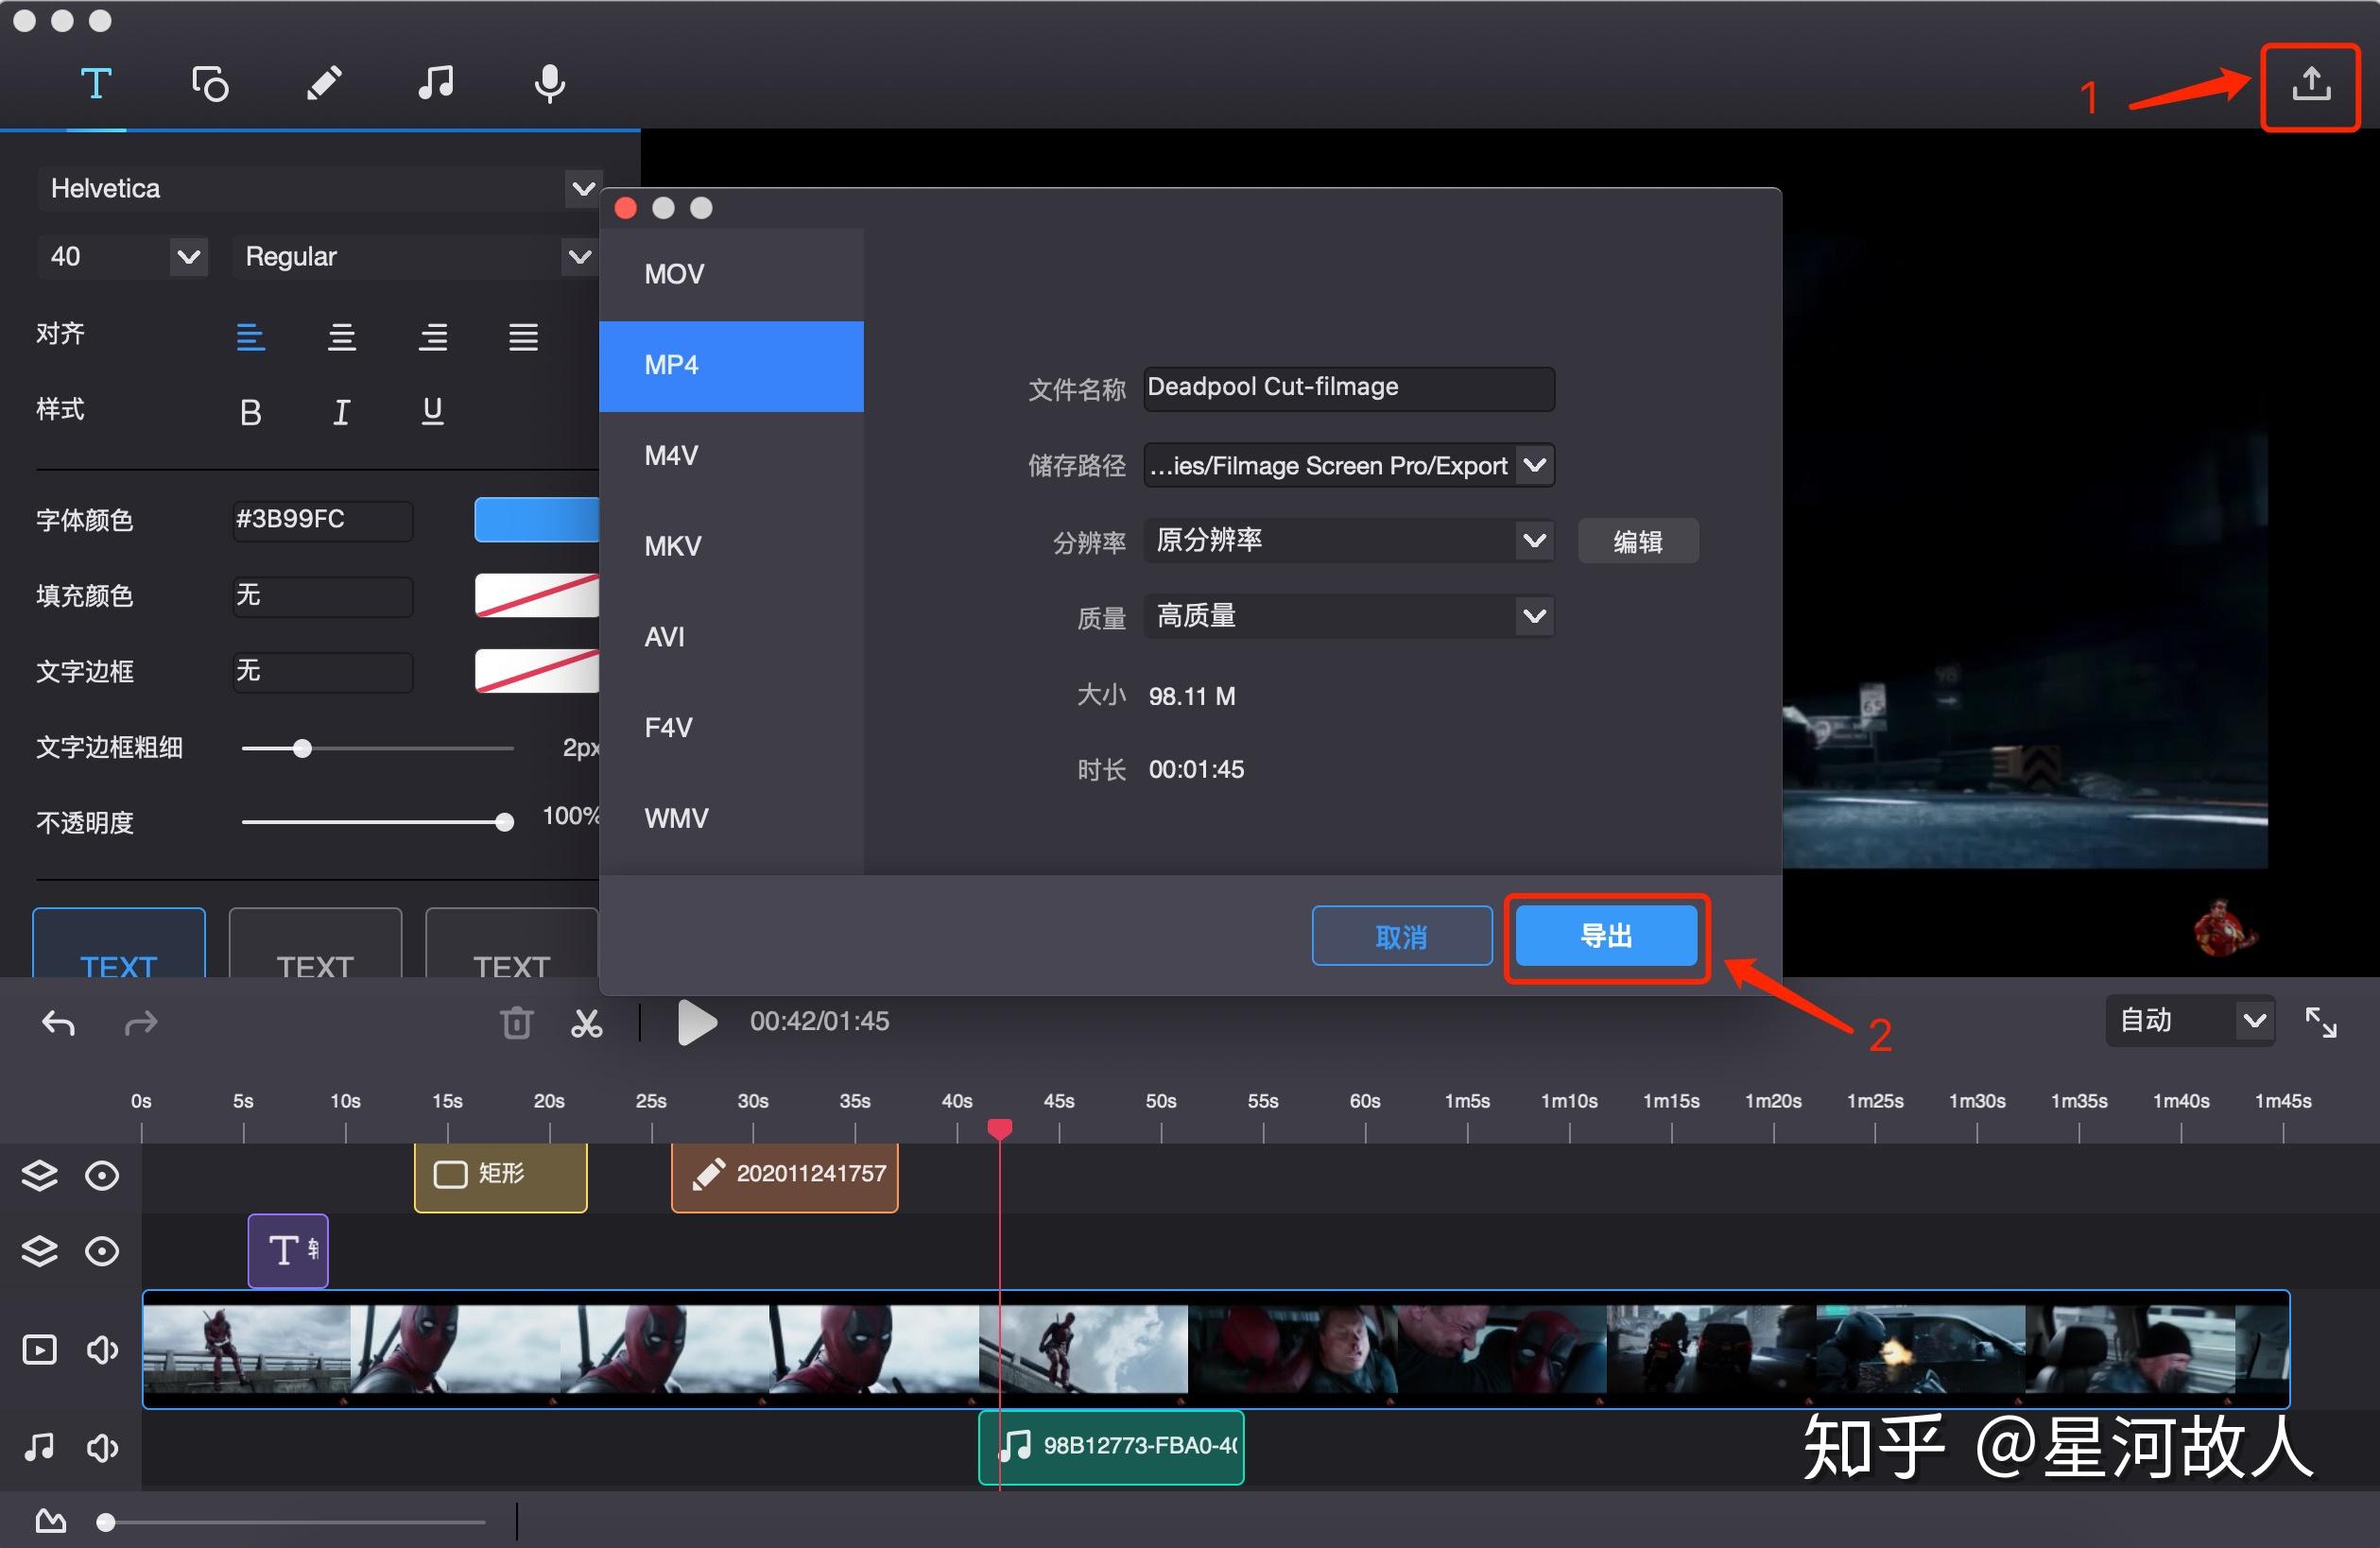Viewport: 2380px width, 1548px height.
Task: Select WMV export format
Action: [731, 818]
